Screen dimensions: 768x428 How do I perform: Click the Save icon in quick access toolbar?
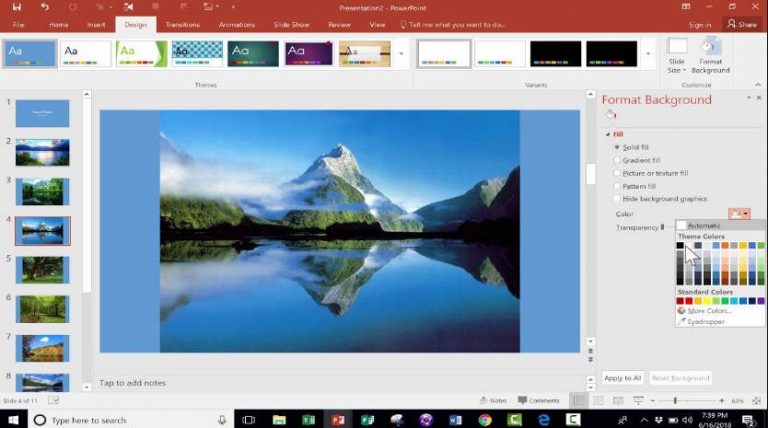pos(17,7)
